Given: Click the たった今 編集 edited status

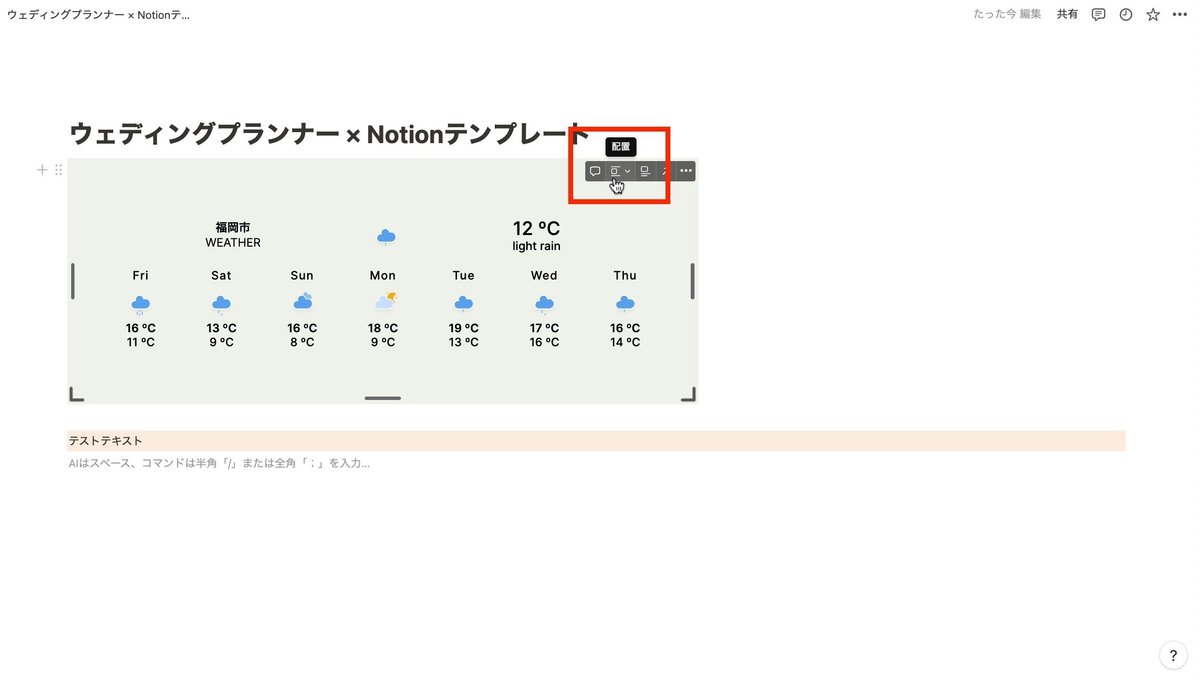Looking at the screenshot, I should [x=1007, y=14].
